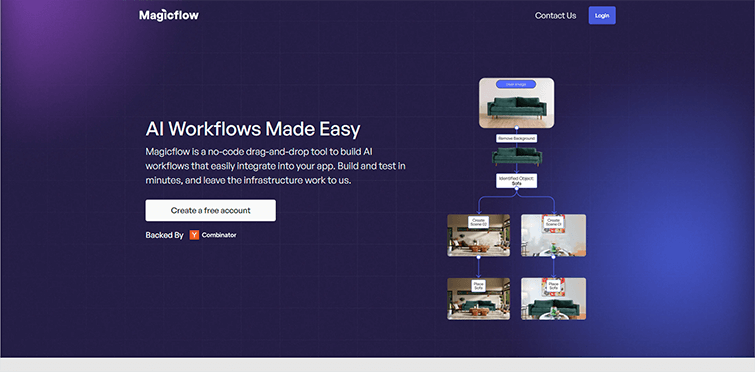
Task: Click the Remove Background node label
Action: click(516, 138)
